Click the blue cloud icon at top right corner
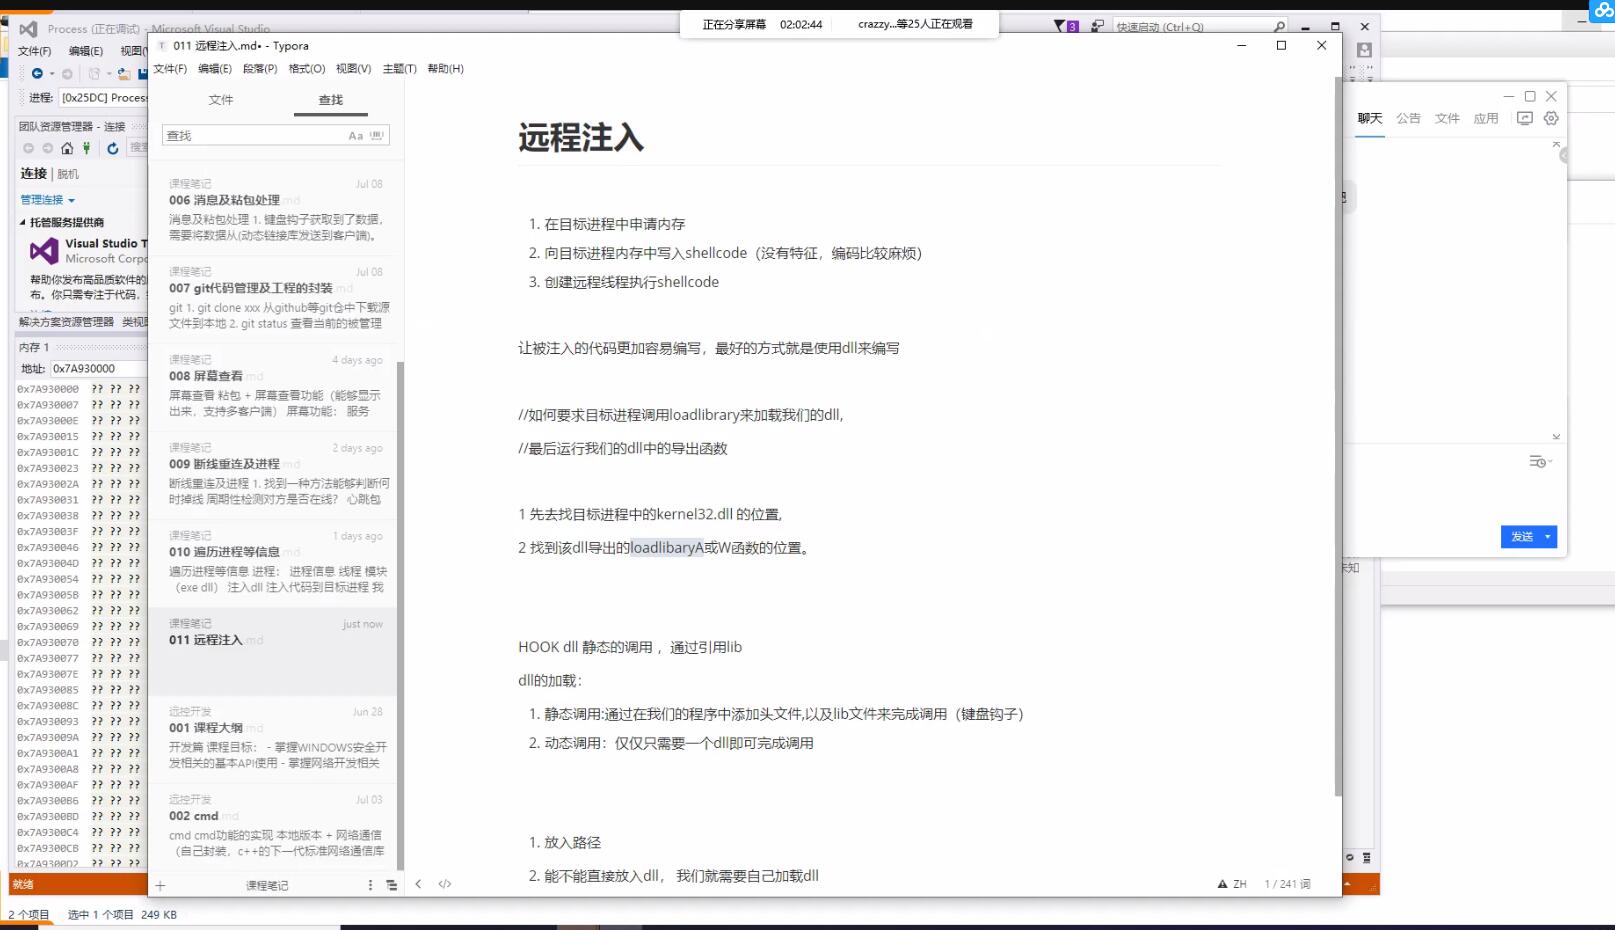1615x930 pixels. pyautogui.click(x=1603, y=10)
